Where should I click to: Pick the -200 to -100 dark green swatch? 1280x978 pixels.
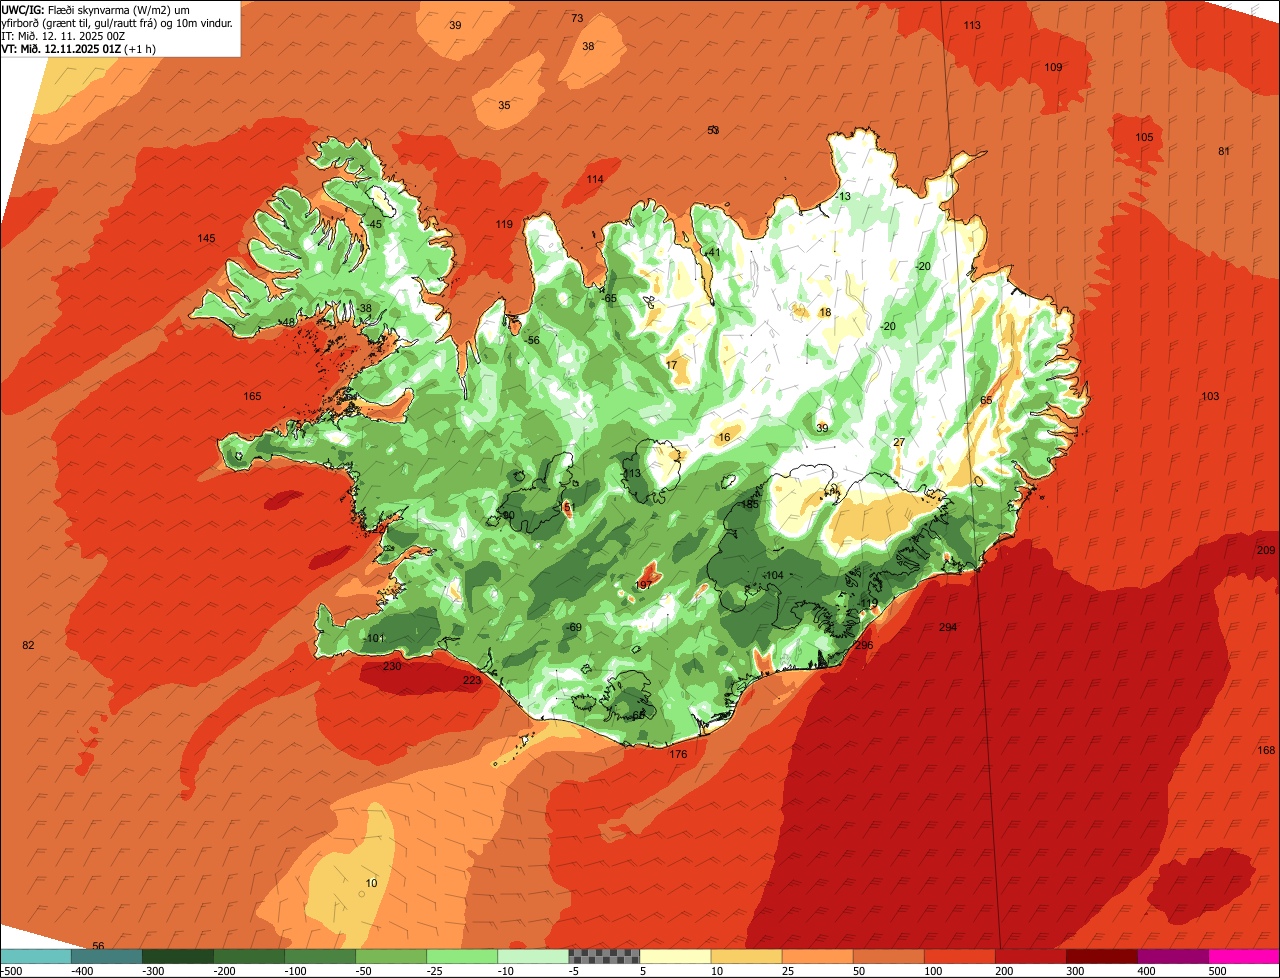point(249,956)
